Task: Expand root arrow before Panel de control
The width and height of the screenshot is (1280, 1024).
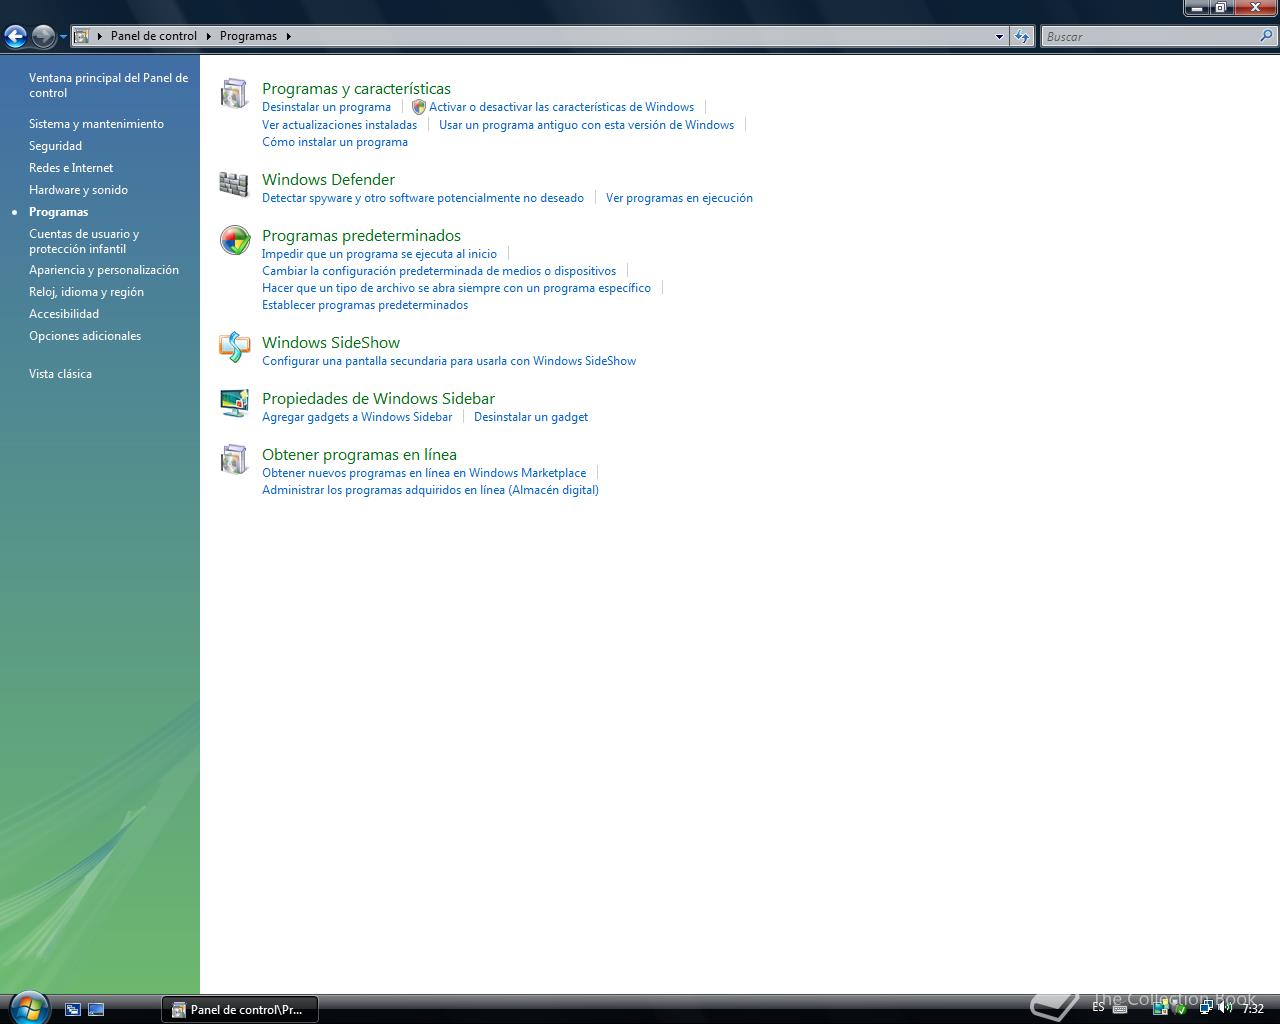Action: pyautogui.click(x=100, y=36)
